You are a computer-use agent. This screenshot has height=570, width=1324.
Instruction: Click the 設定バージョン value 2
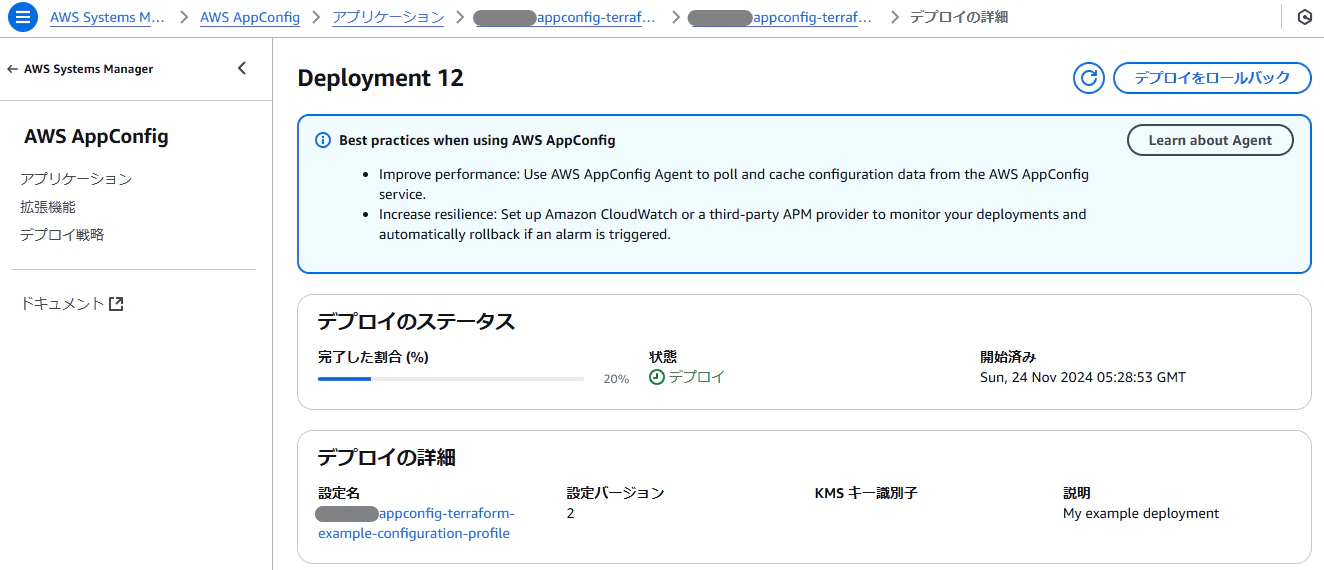[571, 513]
